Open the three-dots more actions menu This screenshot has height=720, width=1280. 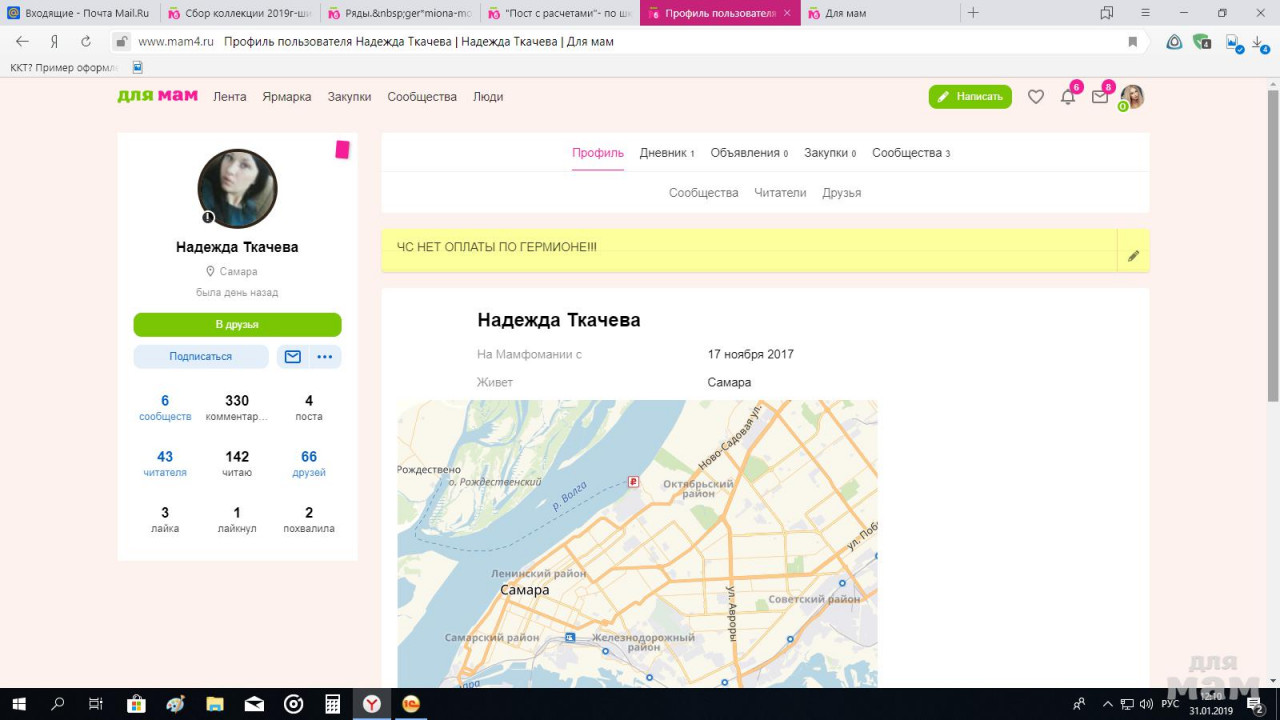(x=325, y=357)
